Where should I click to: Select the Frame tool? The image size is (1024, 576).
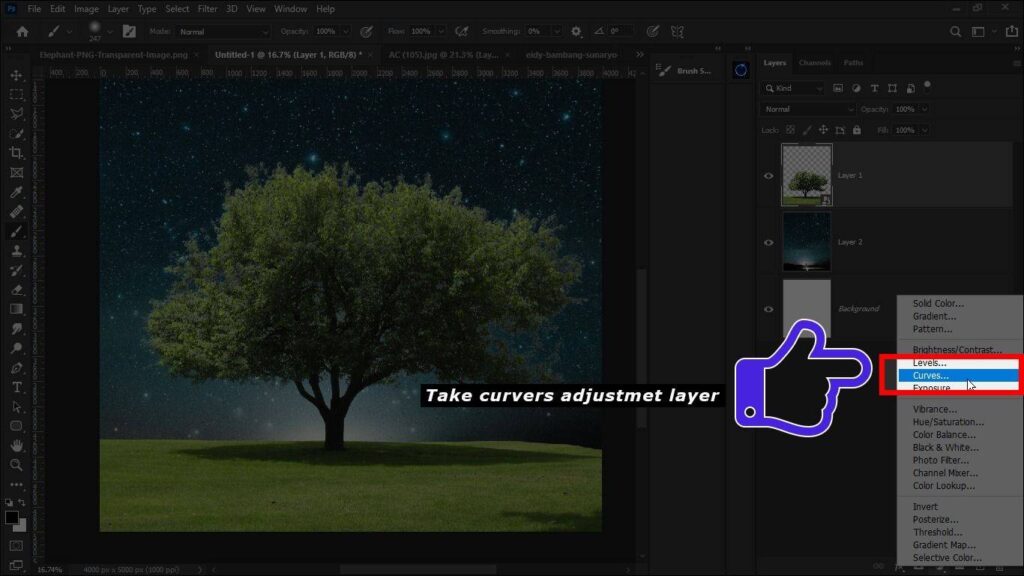[x=16, y=173]
